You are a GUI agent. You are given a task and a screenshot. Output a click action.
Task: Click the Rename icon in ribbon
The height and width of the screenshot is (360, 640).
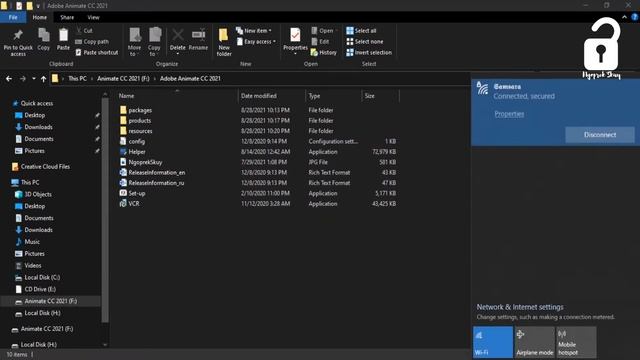coord(198,35)
